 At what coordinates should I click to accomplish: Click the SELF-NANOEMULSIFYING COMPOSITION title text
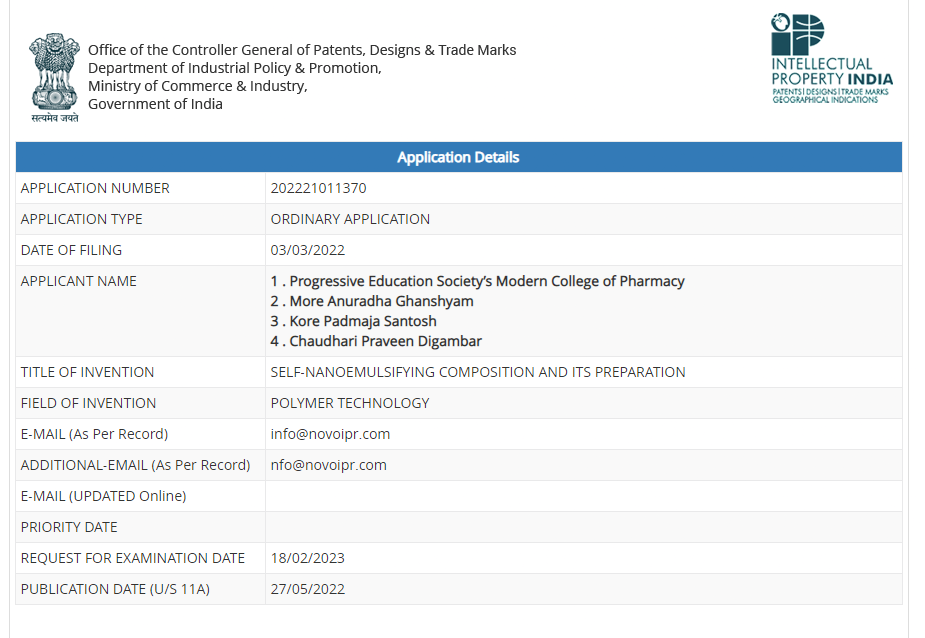478,372
